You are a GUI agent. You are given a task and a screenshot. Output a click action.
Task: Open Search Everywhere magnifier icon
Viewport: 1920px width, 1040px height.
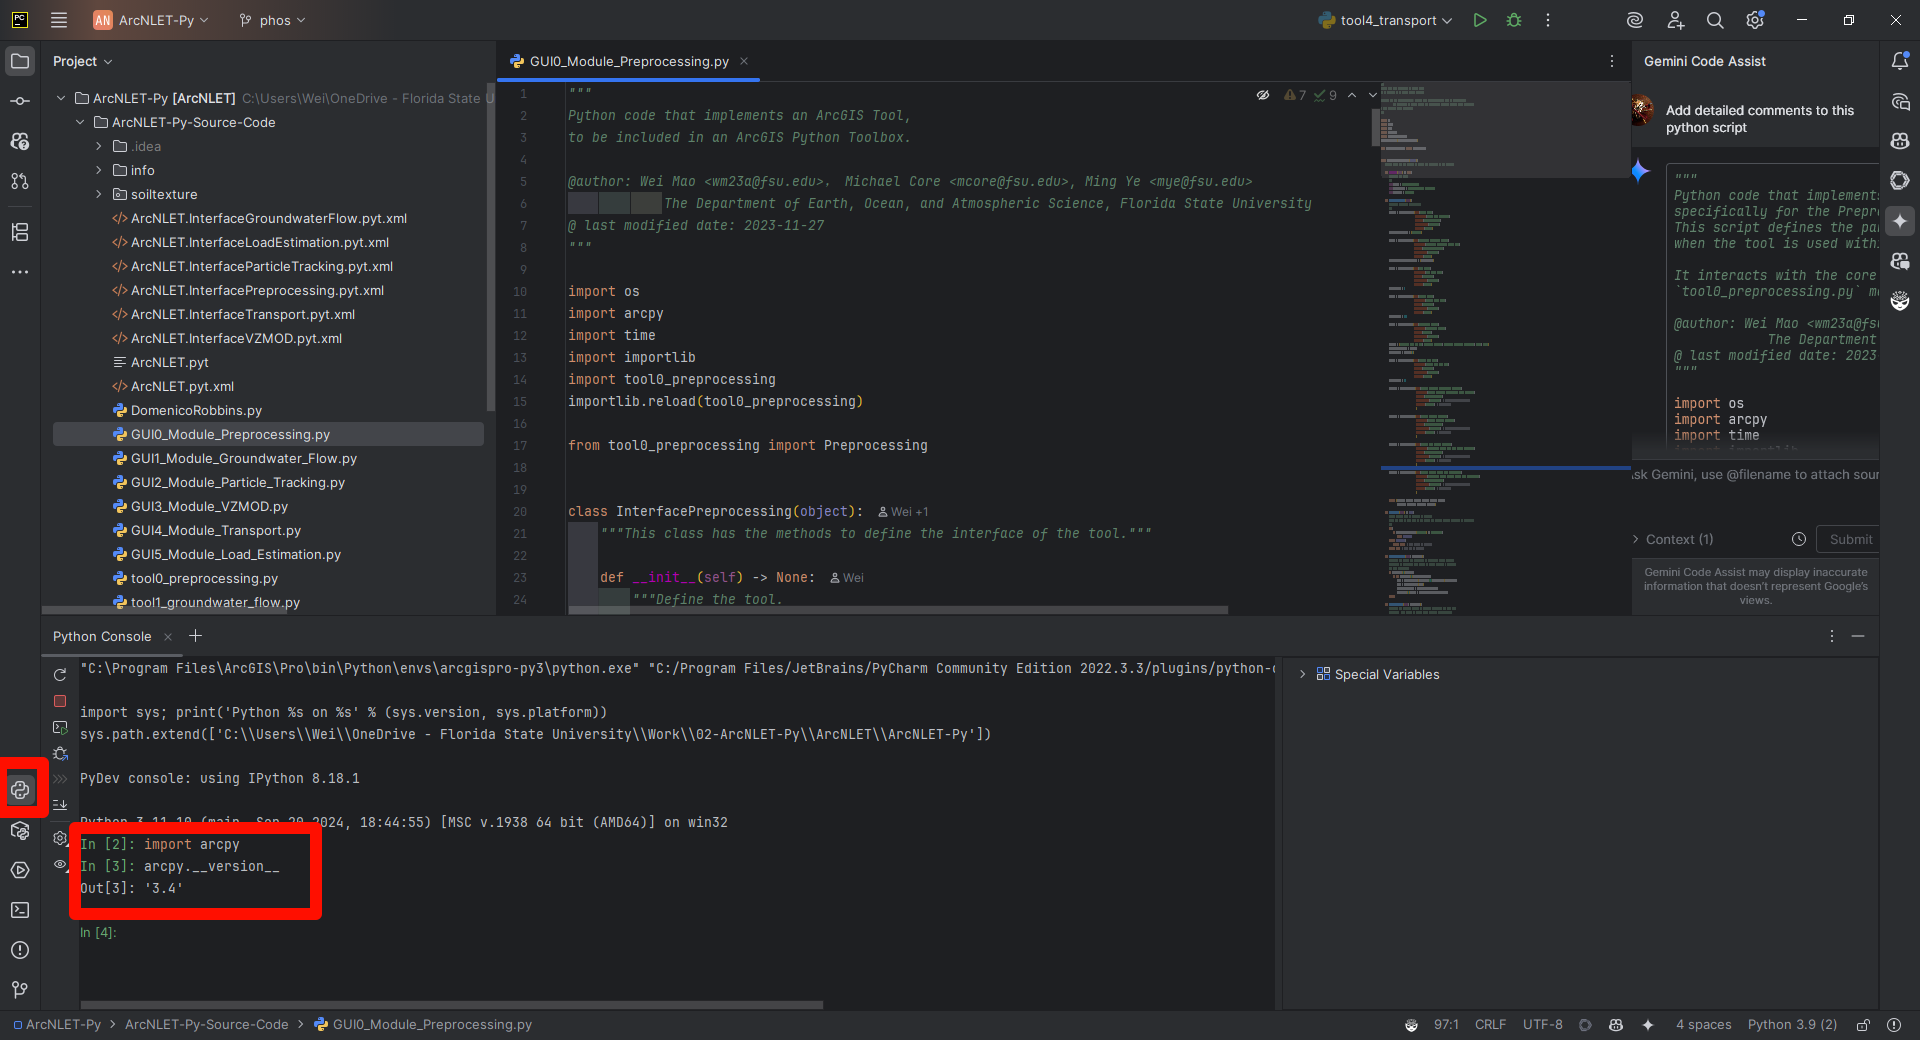coord(1715,20)
